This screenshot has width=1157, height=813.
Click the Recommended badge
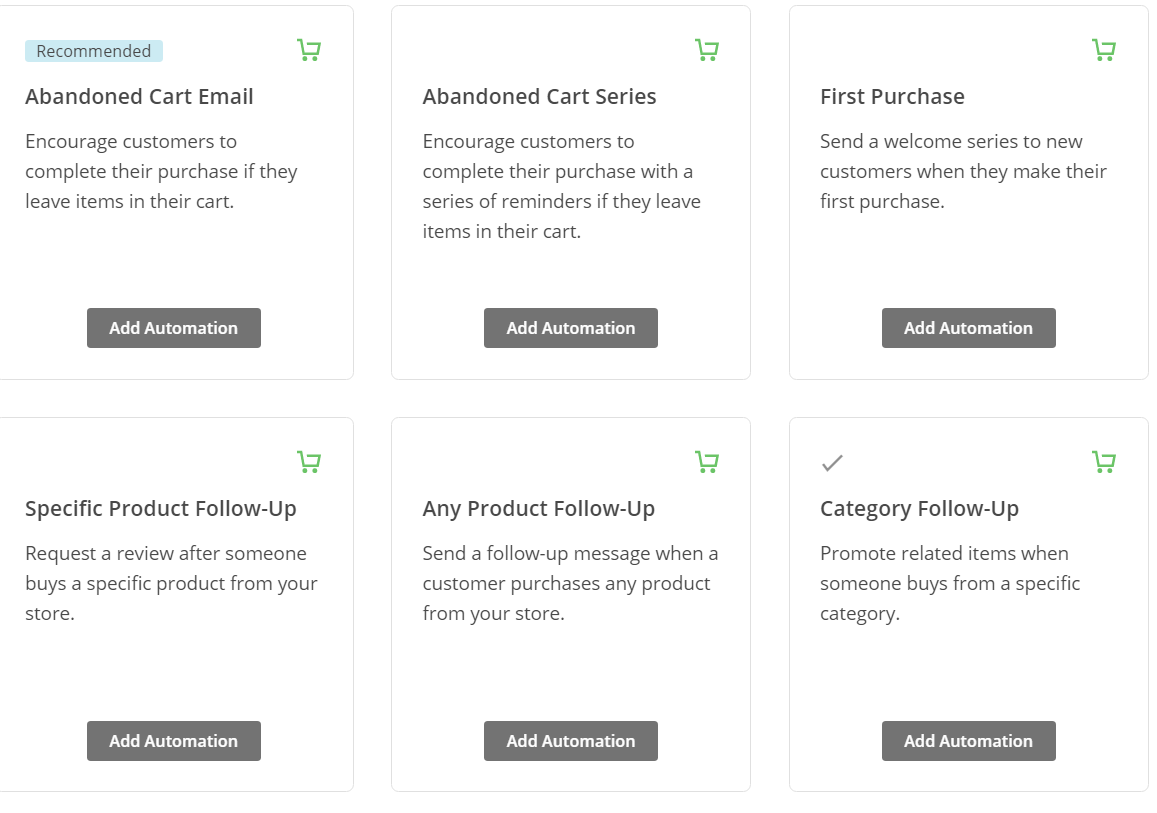[94, 51]
